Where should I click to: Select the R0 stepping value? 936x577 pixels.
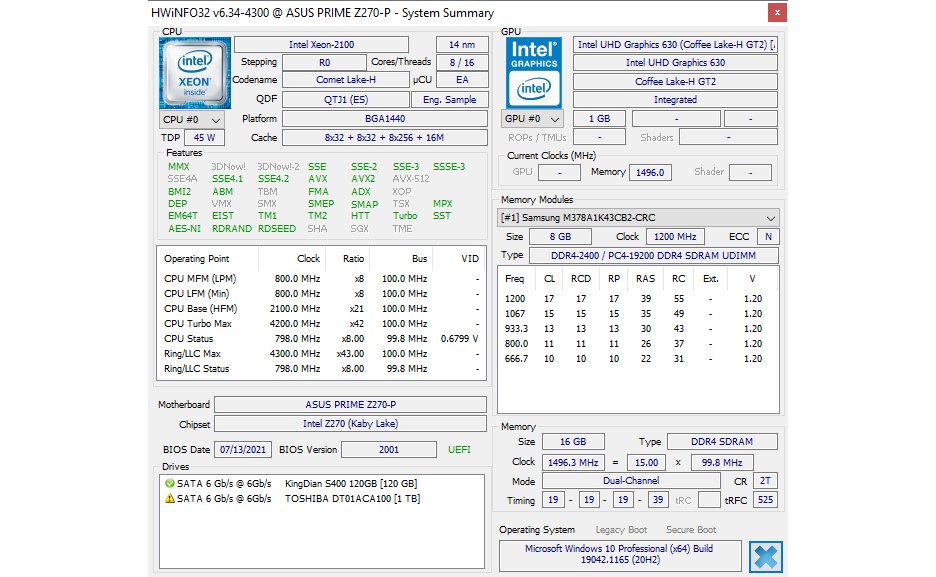(x=324, y=63)
